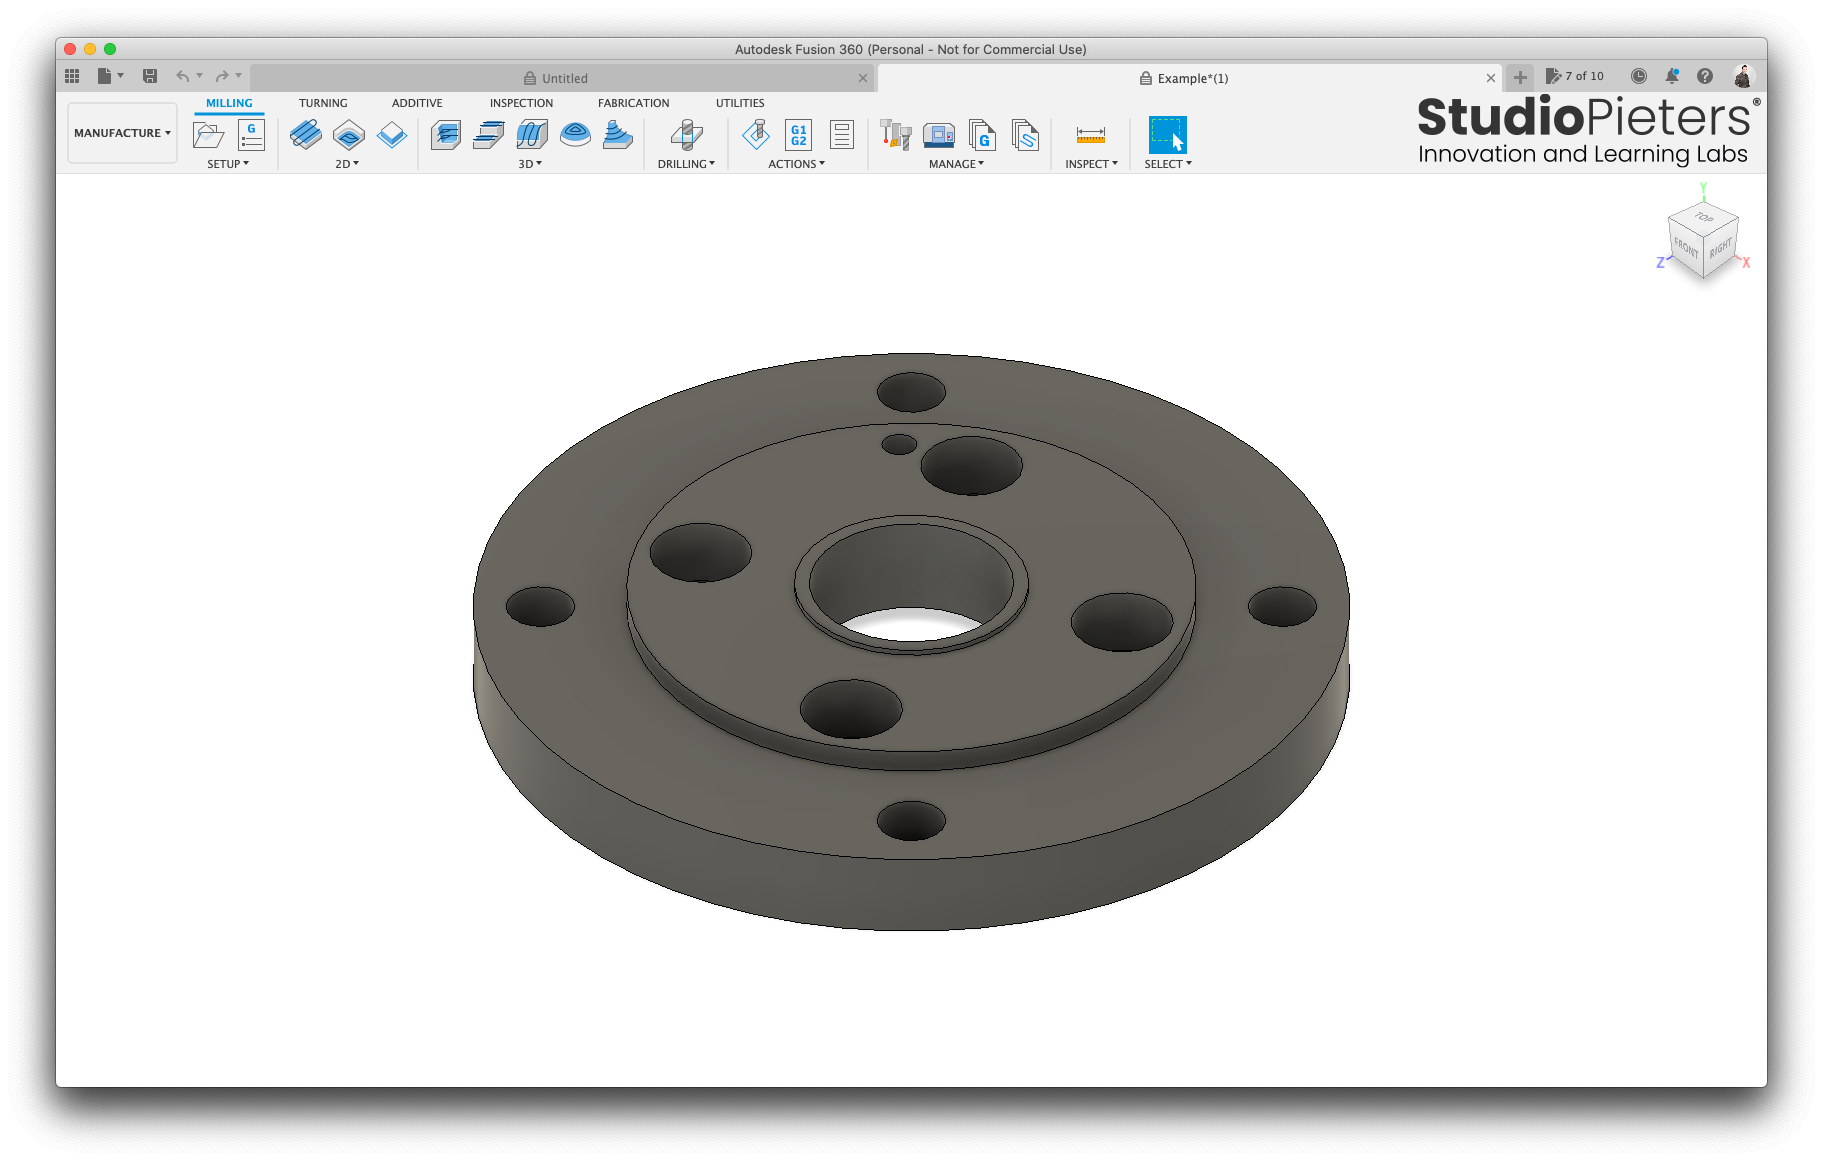Undo the last action
The height and width of the screenshot is (1161, 1823).
point(182,76)
